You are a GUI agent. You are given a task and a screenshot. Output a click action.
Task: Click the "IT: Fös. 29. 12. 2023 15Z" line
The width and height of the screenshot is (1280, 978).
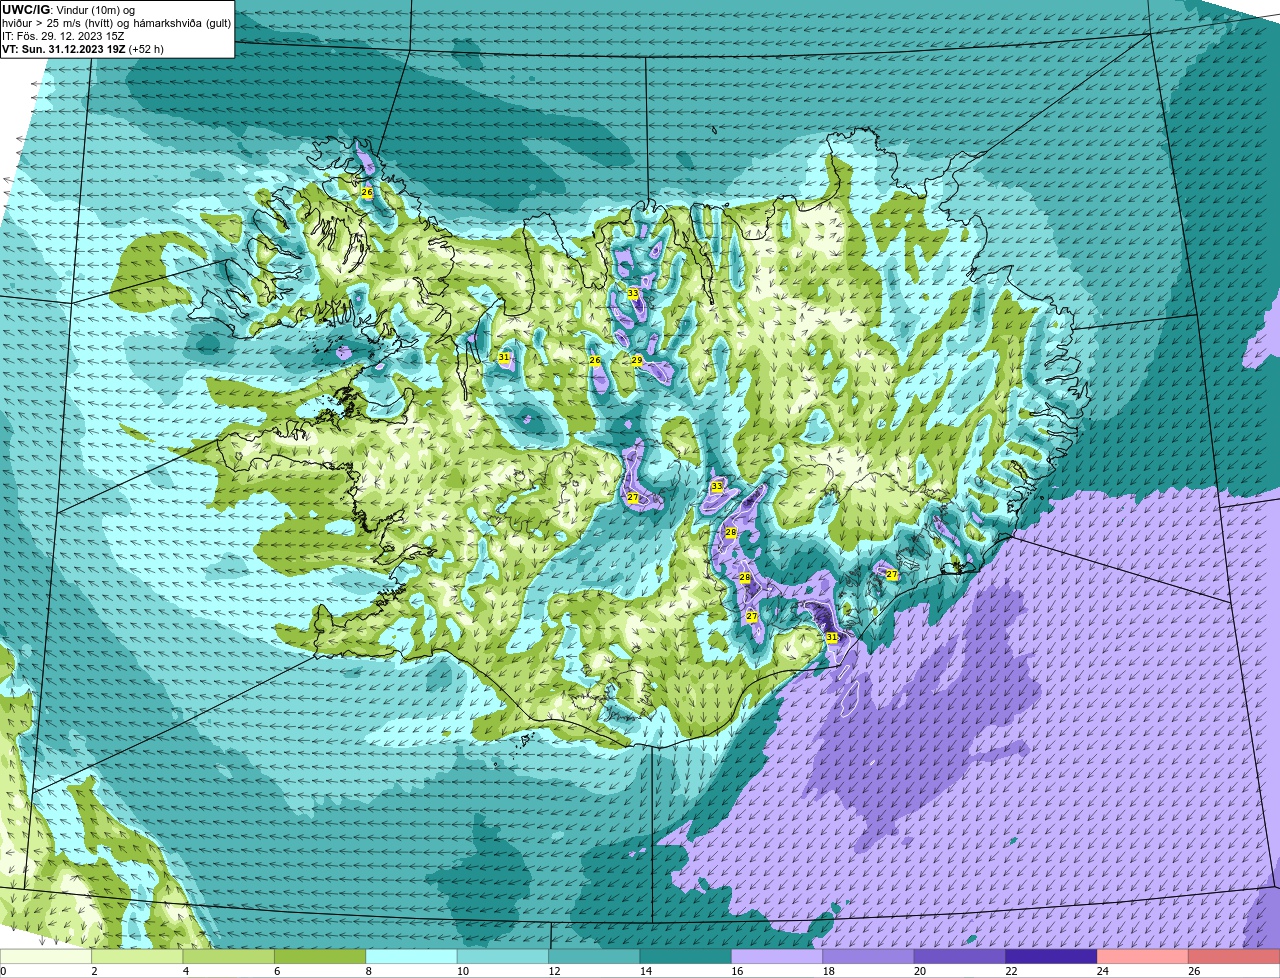63,35
